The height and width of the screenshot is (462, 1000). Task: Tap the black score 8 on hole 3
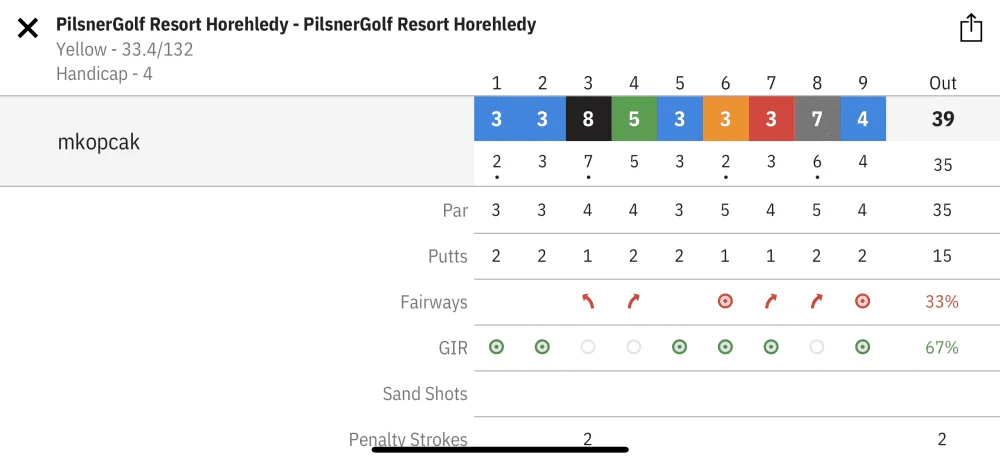(588, 119)
